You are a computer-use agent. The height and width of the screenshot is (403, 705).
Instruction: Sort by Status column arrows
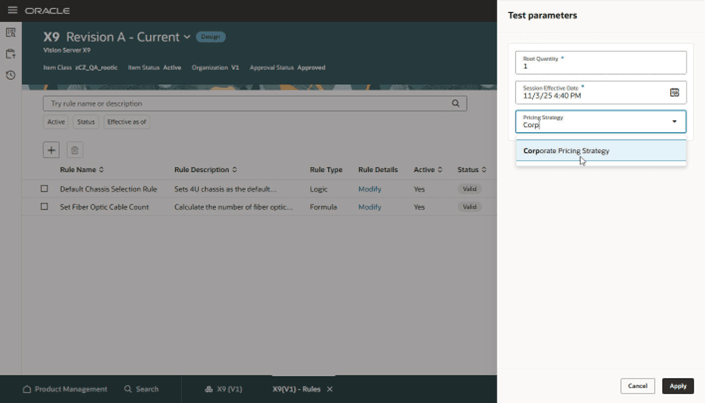click(484, 170)
